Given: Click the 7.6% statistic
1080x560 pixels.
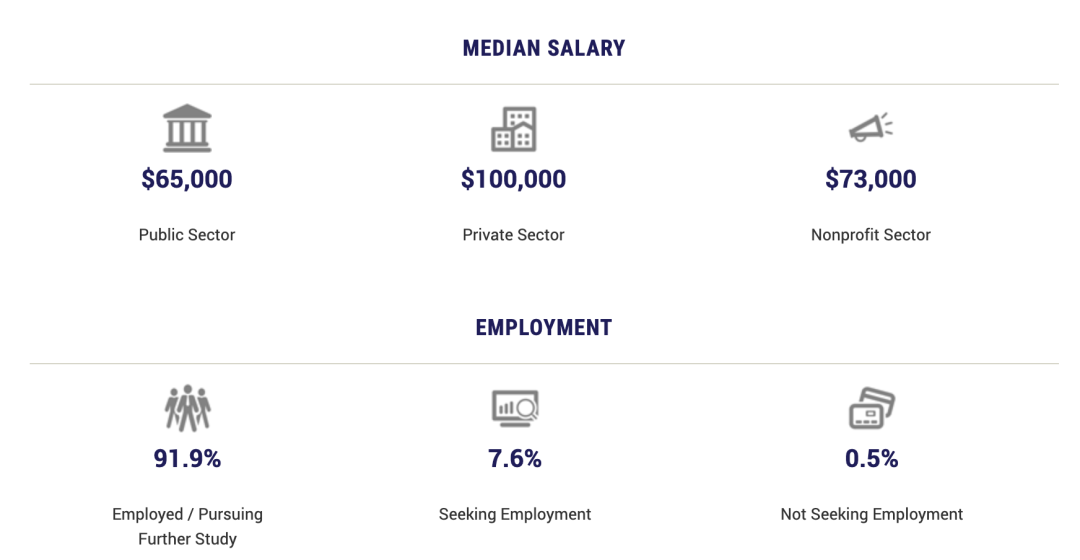Looking at the screenshot, I should (x=515, y=459).
